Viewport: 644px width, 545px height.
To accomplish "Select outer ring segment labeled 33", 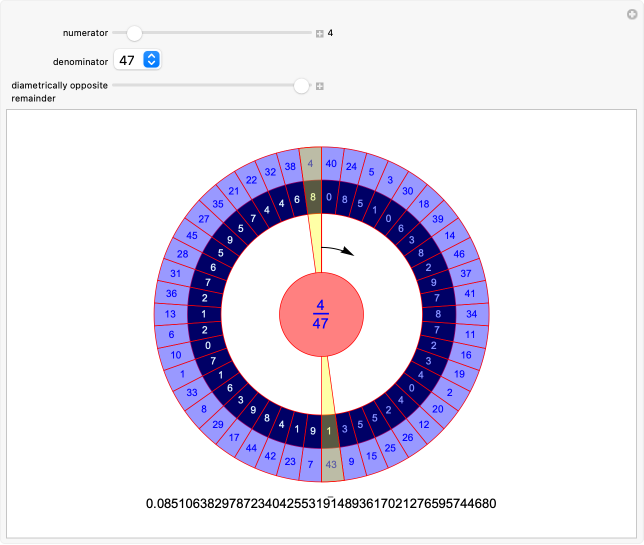I will [x=191, y=391].
